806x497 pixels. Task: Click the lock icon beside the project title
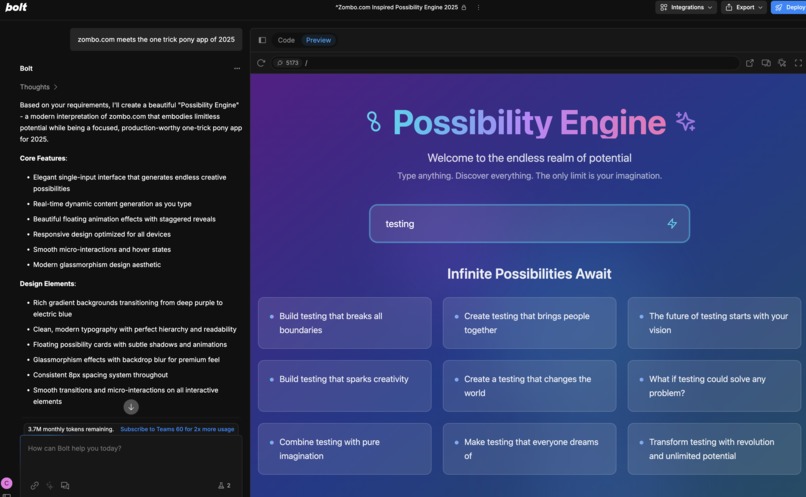pyautogui.click(x=464, y=7)
